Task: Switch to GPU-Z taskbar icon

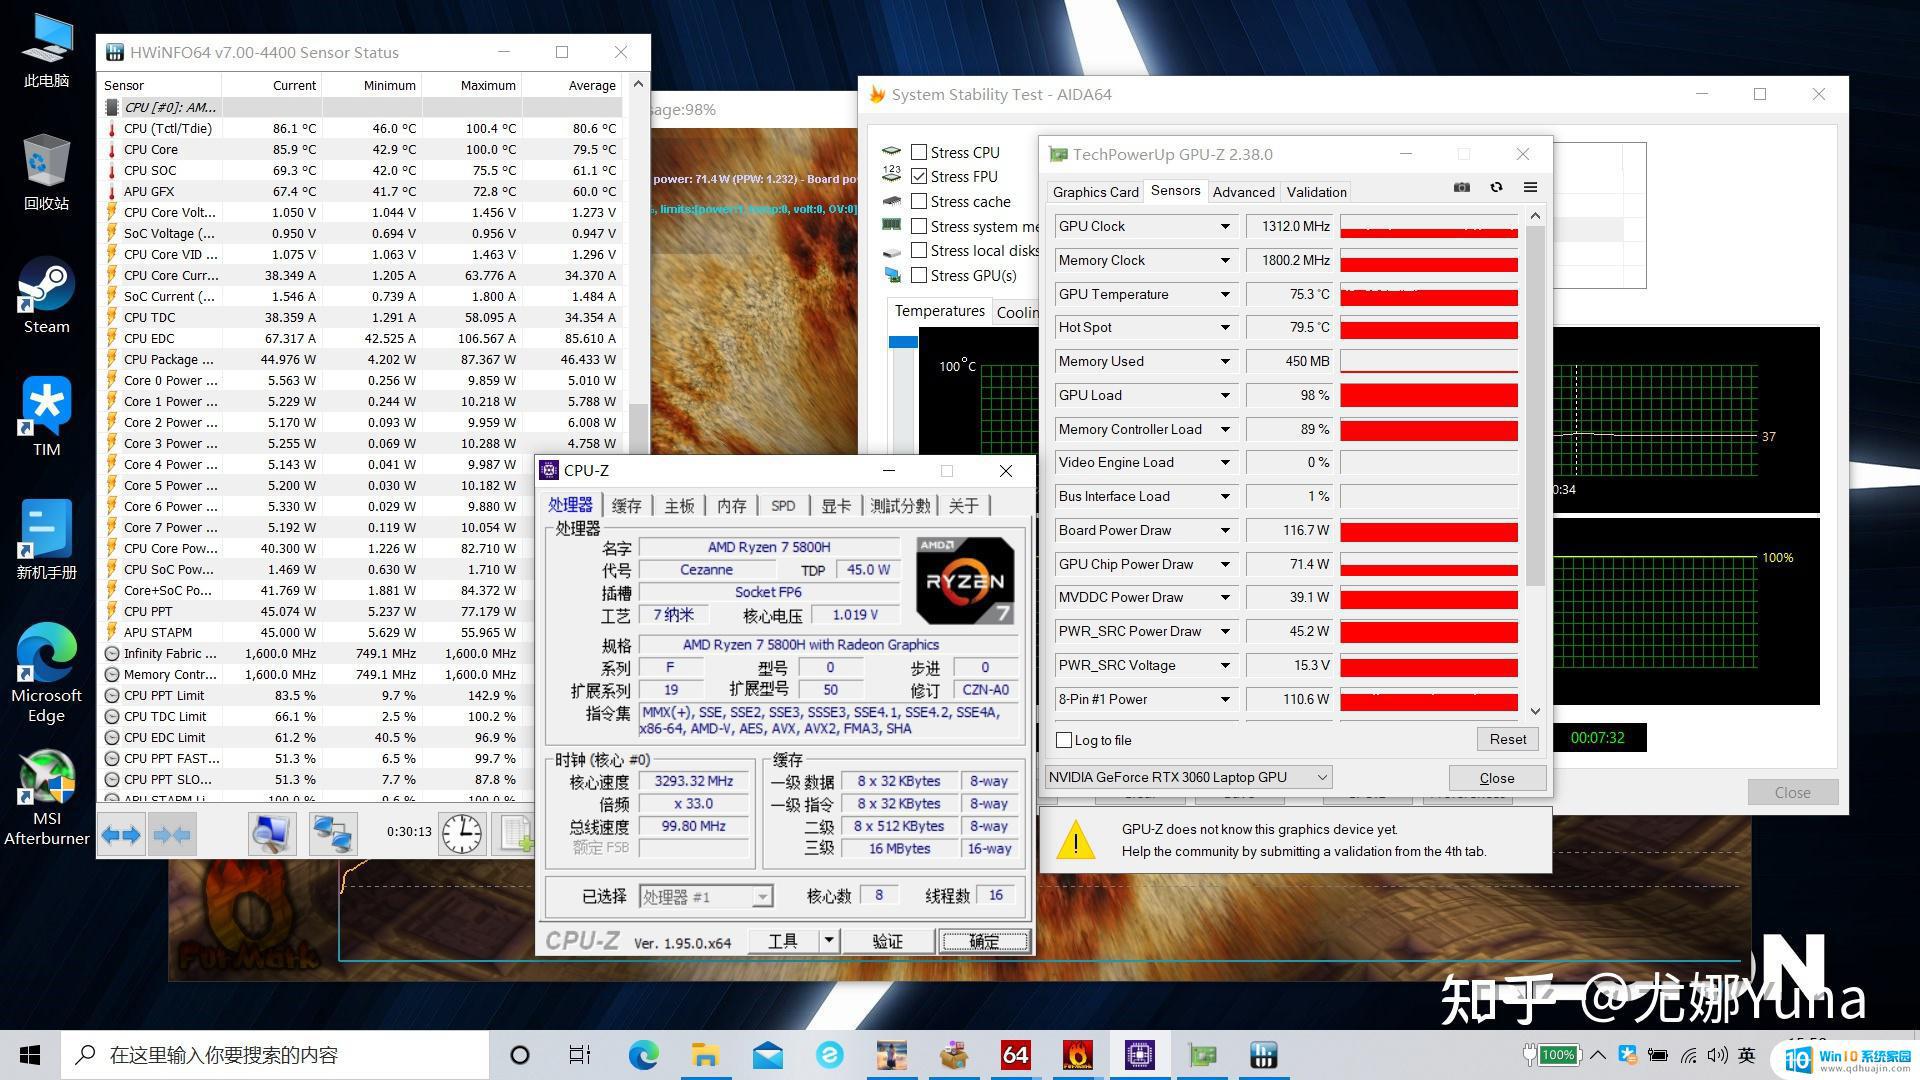Action: [1202, 1055]
